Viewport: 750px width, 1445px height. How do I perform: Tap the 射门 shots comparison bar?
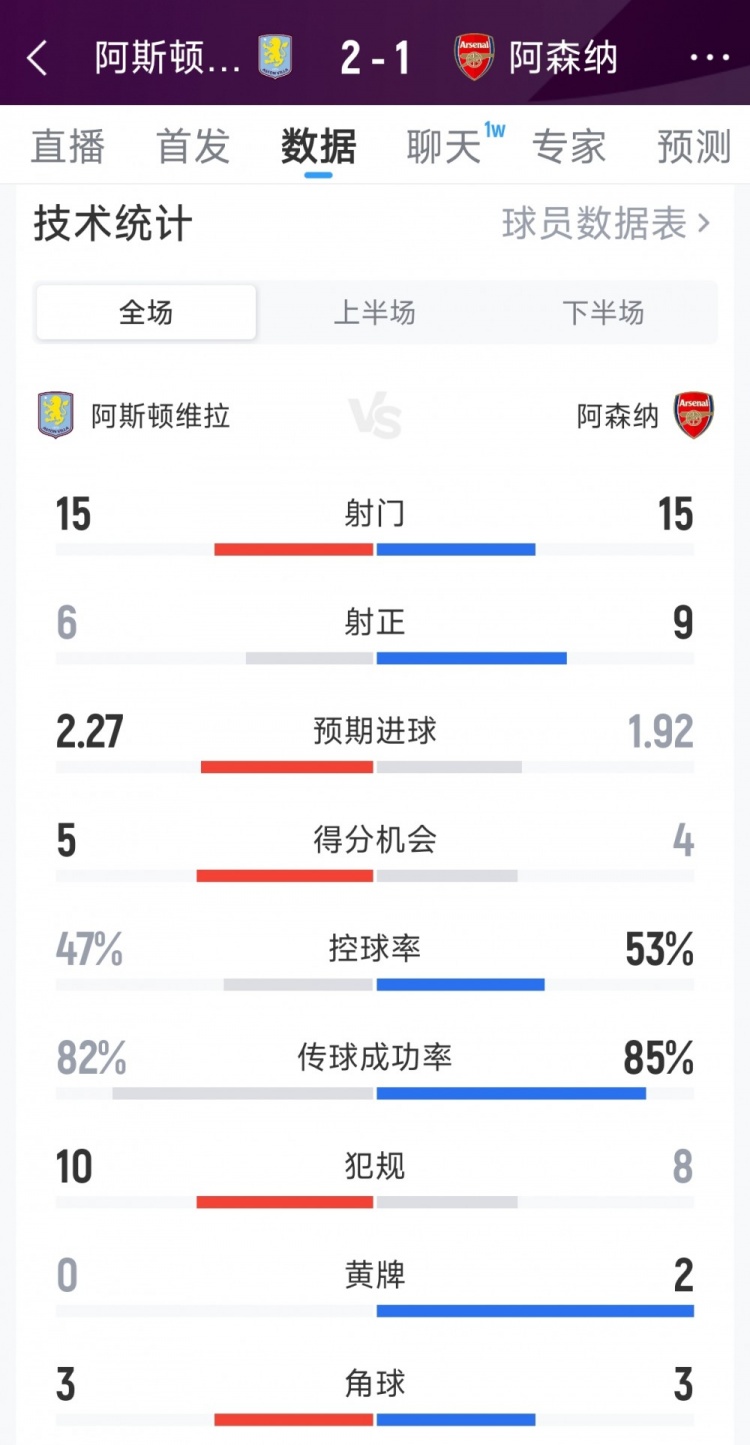tap(375, 549)
